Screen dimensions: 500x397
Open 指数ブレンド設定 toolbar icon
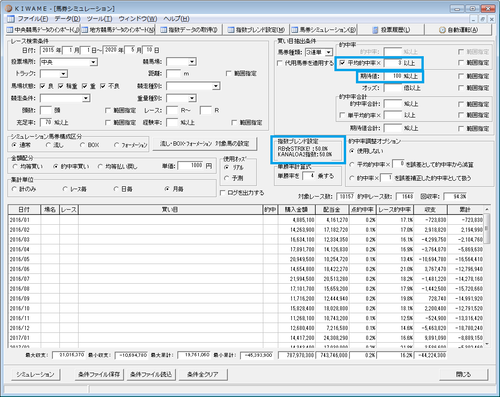pyautogui.click(x=231, y=30)
